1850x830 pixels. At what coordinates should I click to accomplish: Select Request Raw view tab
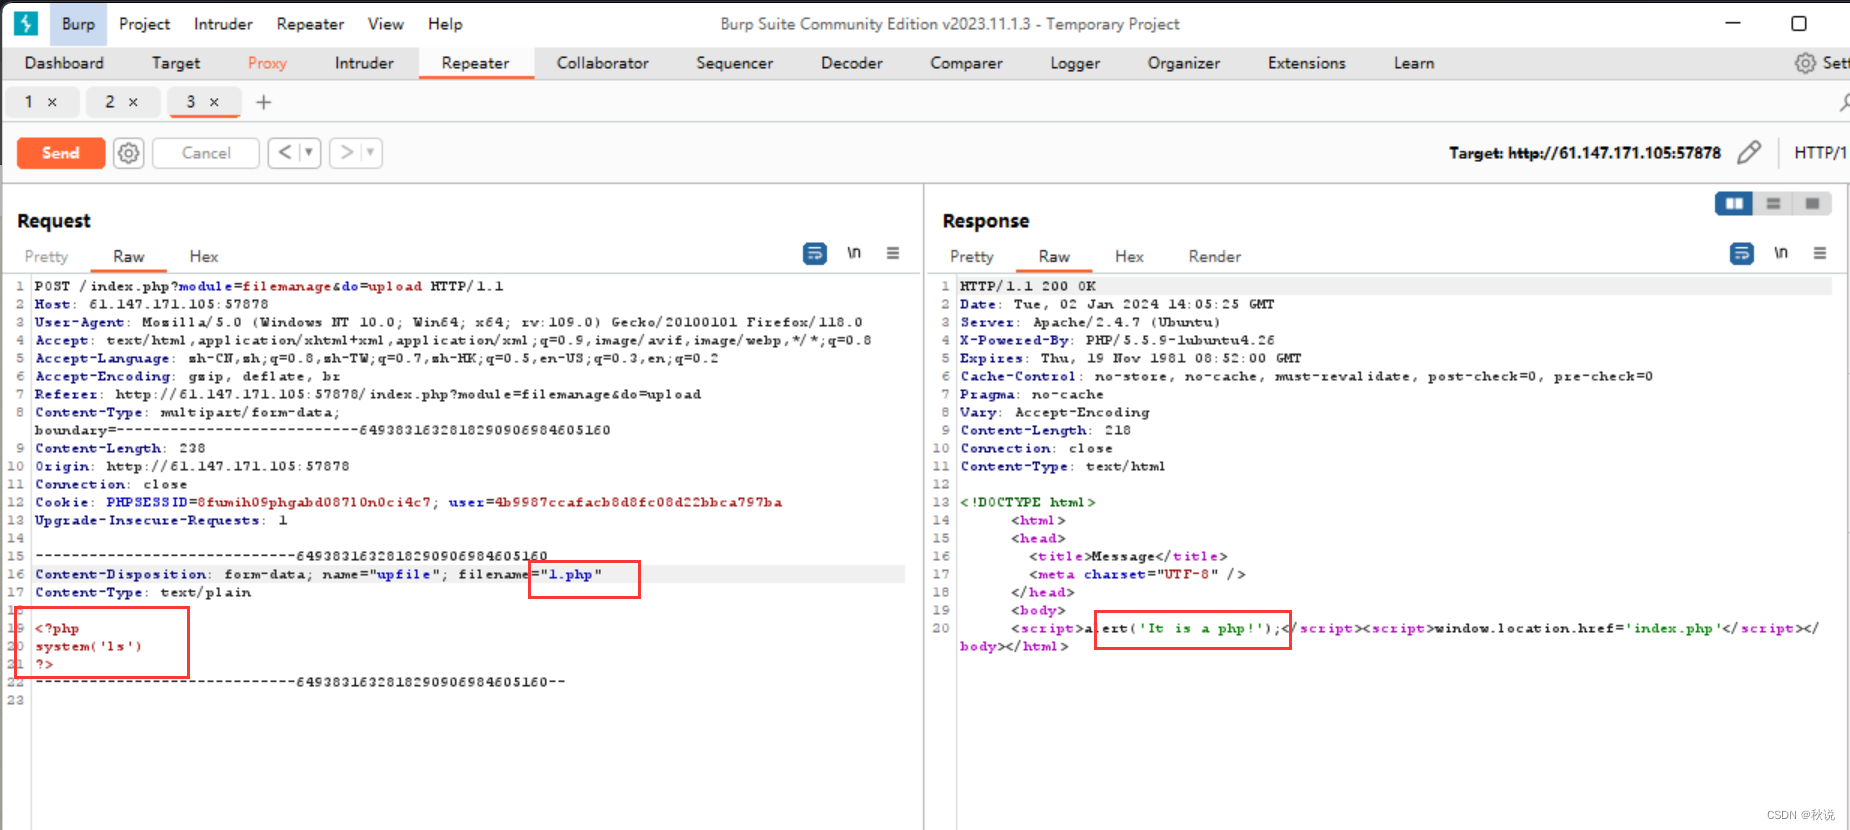128,257
